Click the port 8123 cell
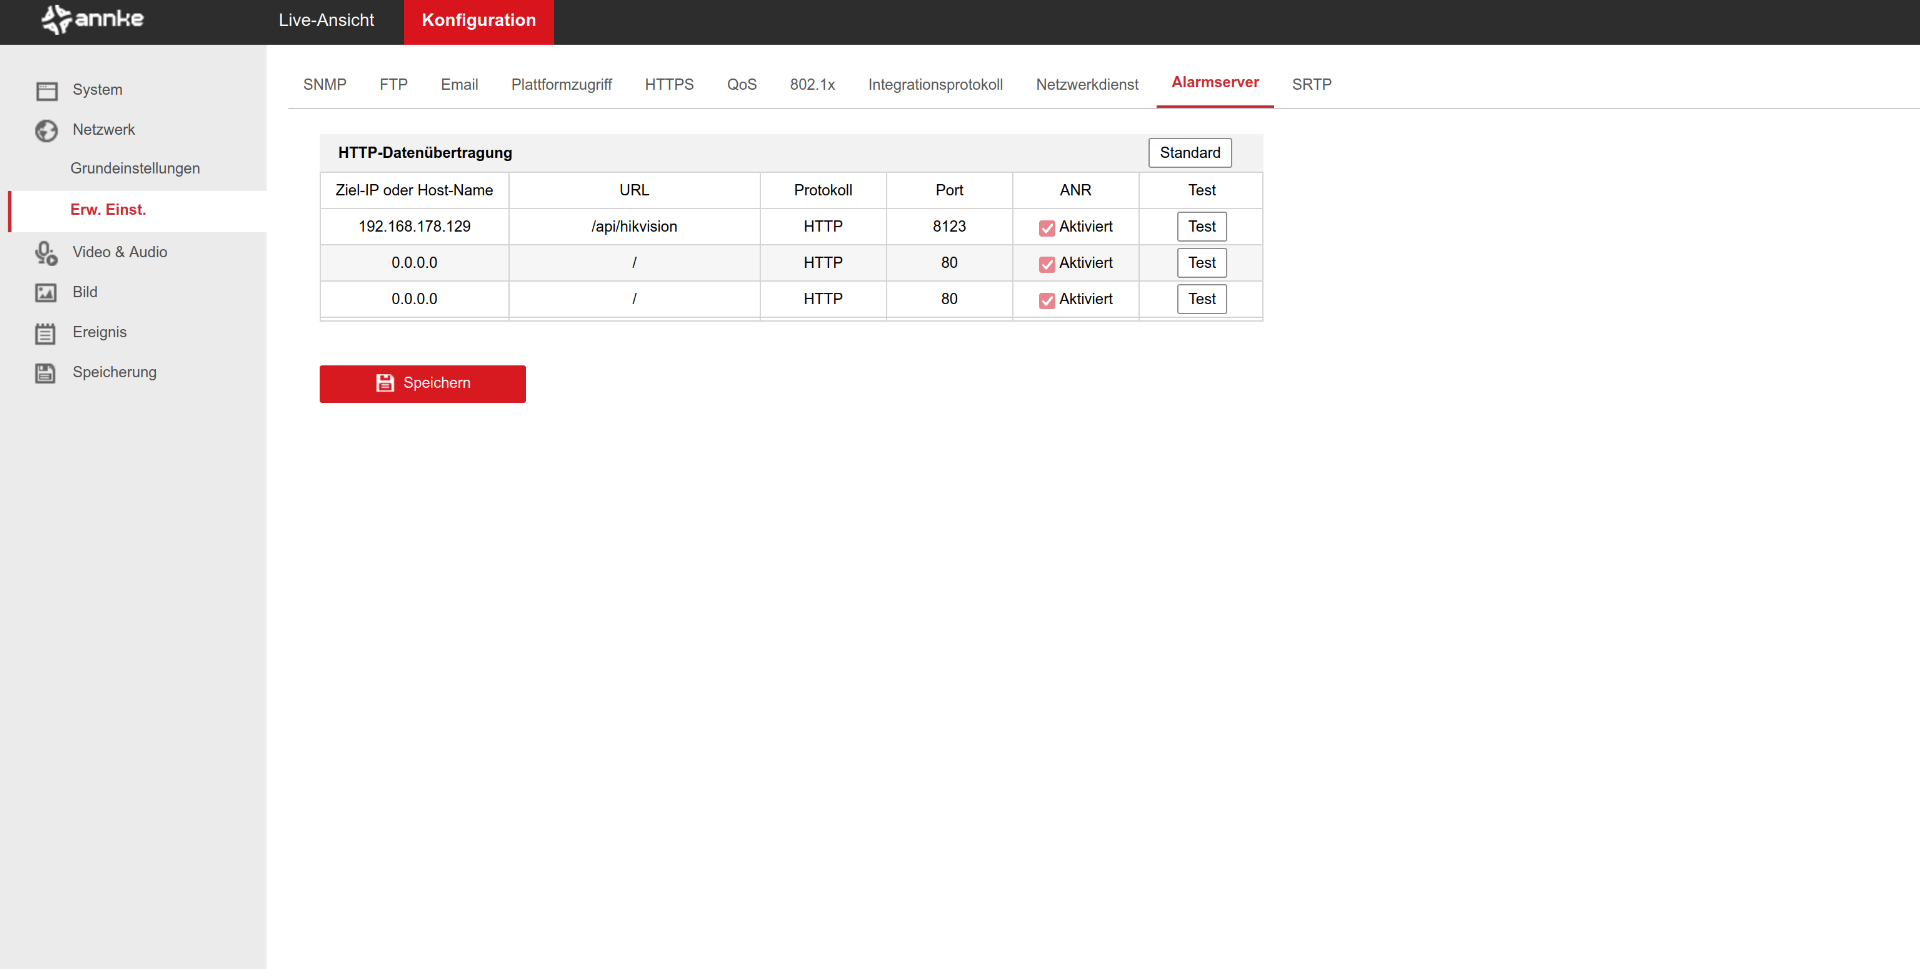The image size is (1920, 969). (948, 227)
